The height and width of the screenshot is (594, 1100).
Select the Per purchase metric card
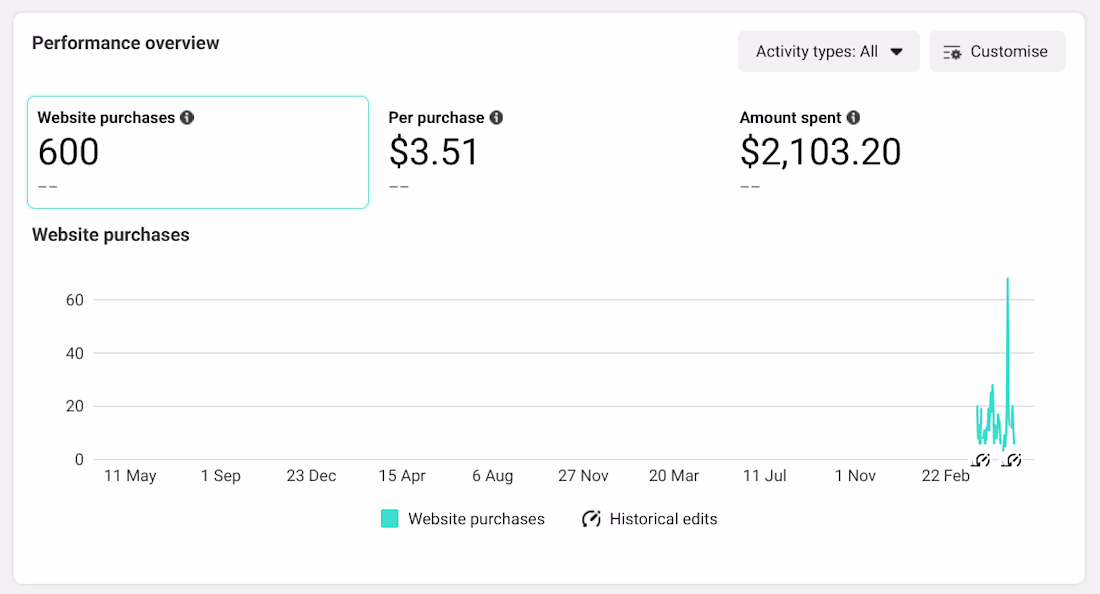(549, 152)
